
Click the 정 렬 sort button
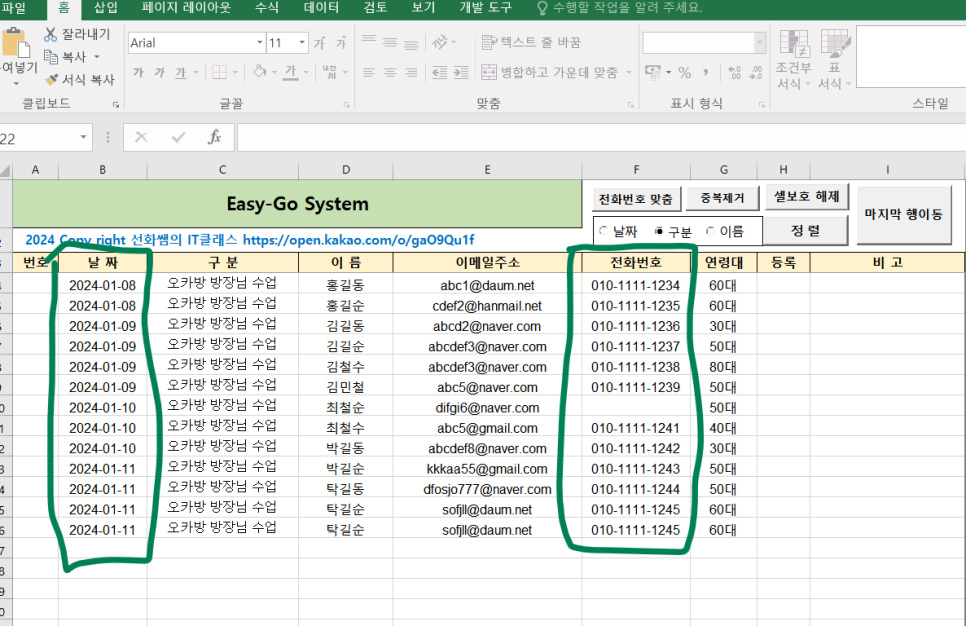point(805,230)
